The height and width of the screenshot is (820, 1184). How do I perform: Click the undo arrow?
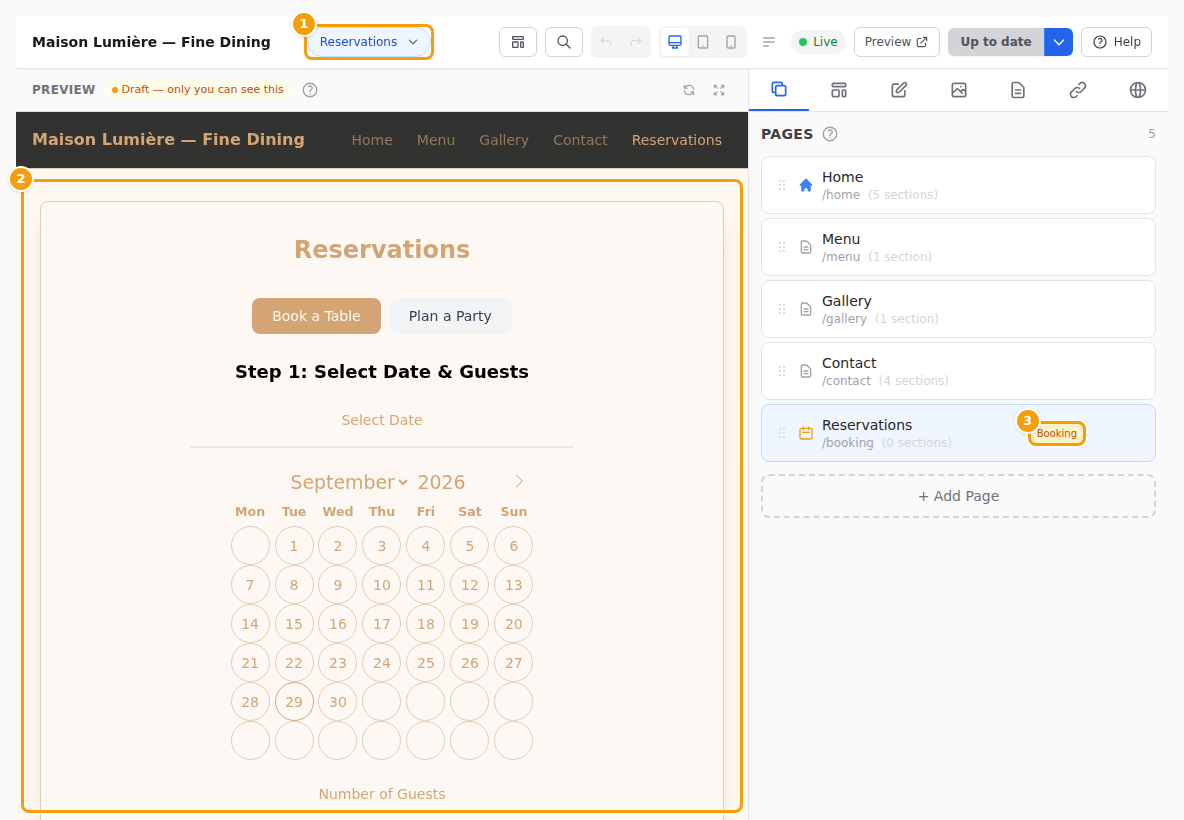tap(606, 42)
